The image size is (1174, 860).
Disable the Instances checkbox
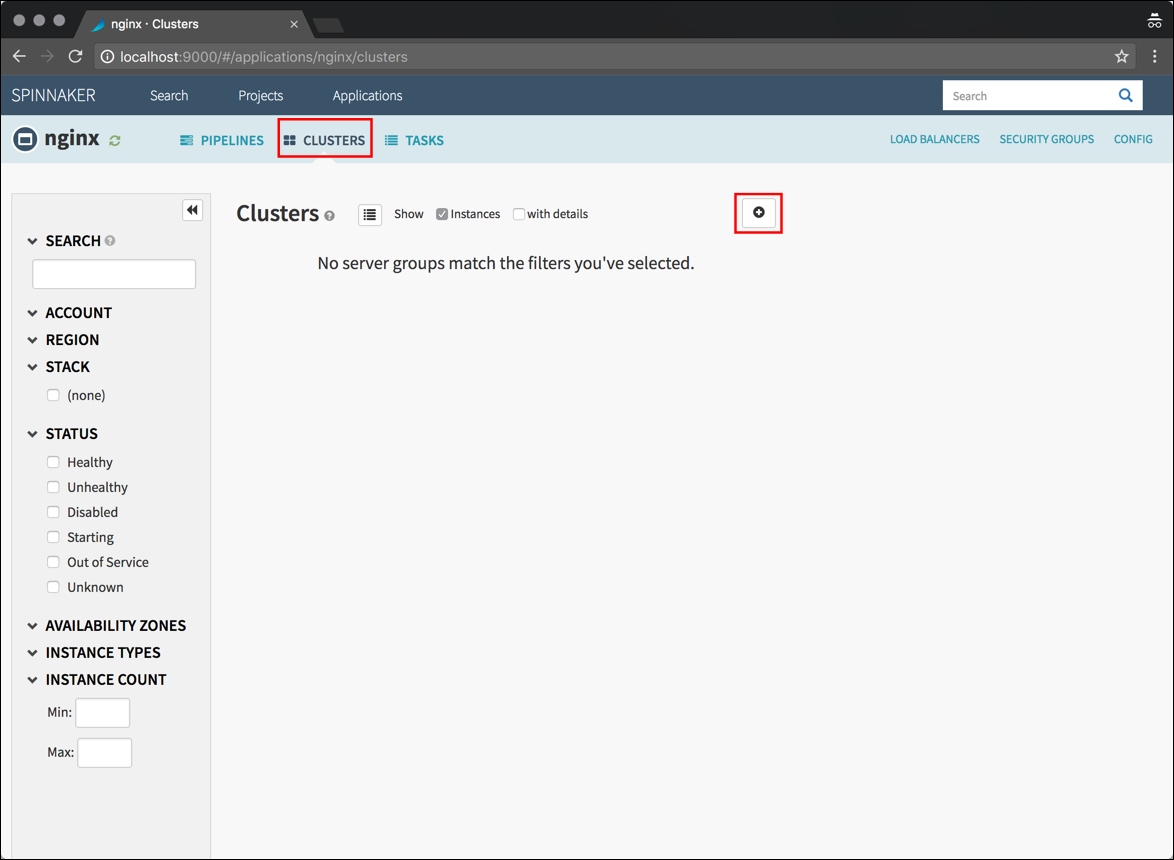[x=441, y=213]
